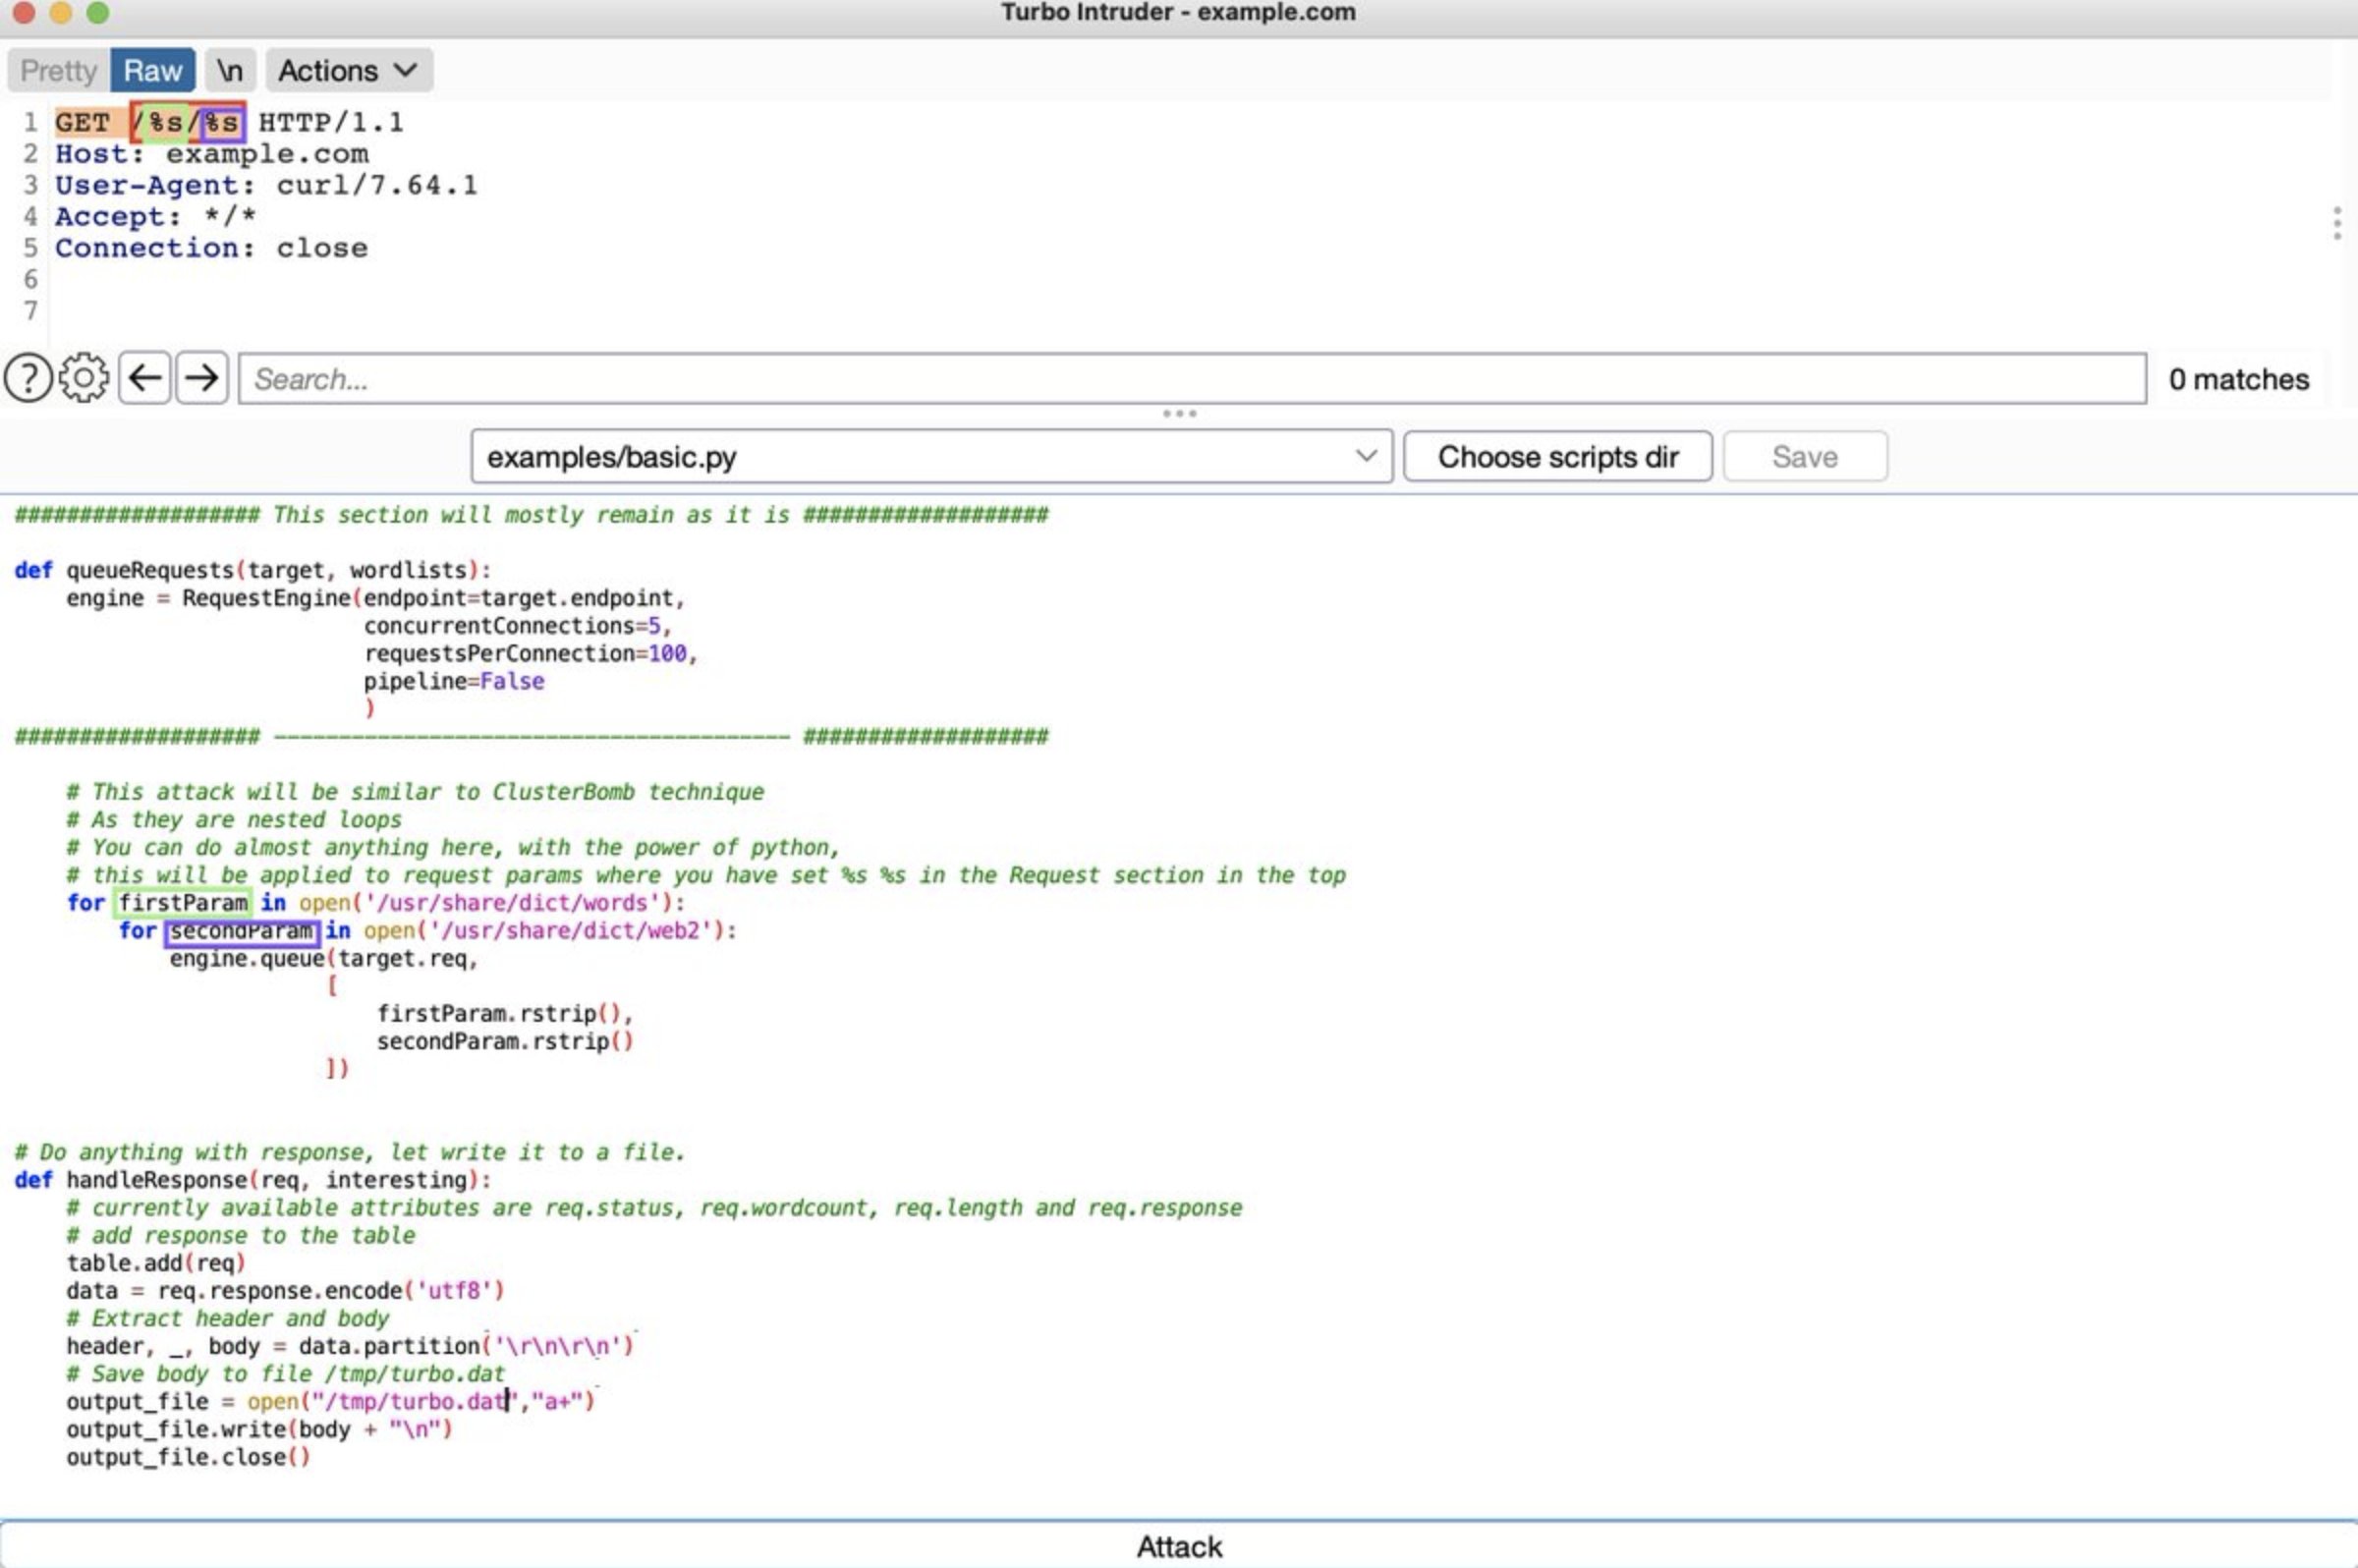The height and width of the screenshot is (1568, 2358).
Task: Click 'def queueRequests(target, wordlists):' line
Action: (x=253, y=570)
